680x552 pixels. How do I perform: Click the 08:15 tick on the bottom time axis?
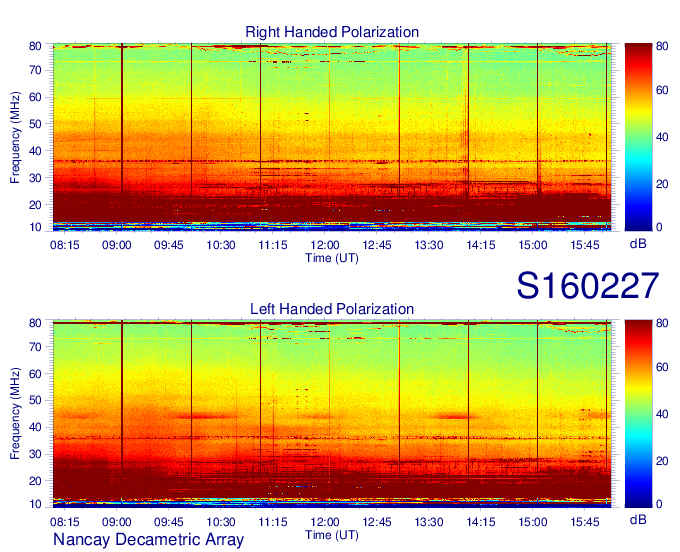65,522
